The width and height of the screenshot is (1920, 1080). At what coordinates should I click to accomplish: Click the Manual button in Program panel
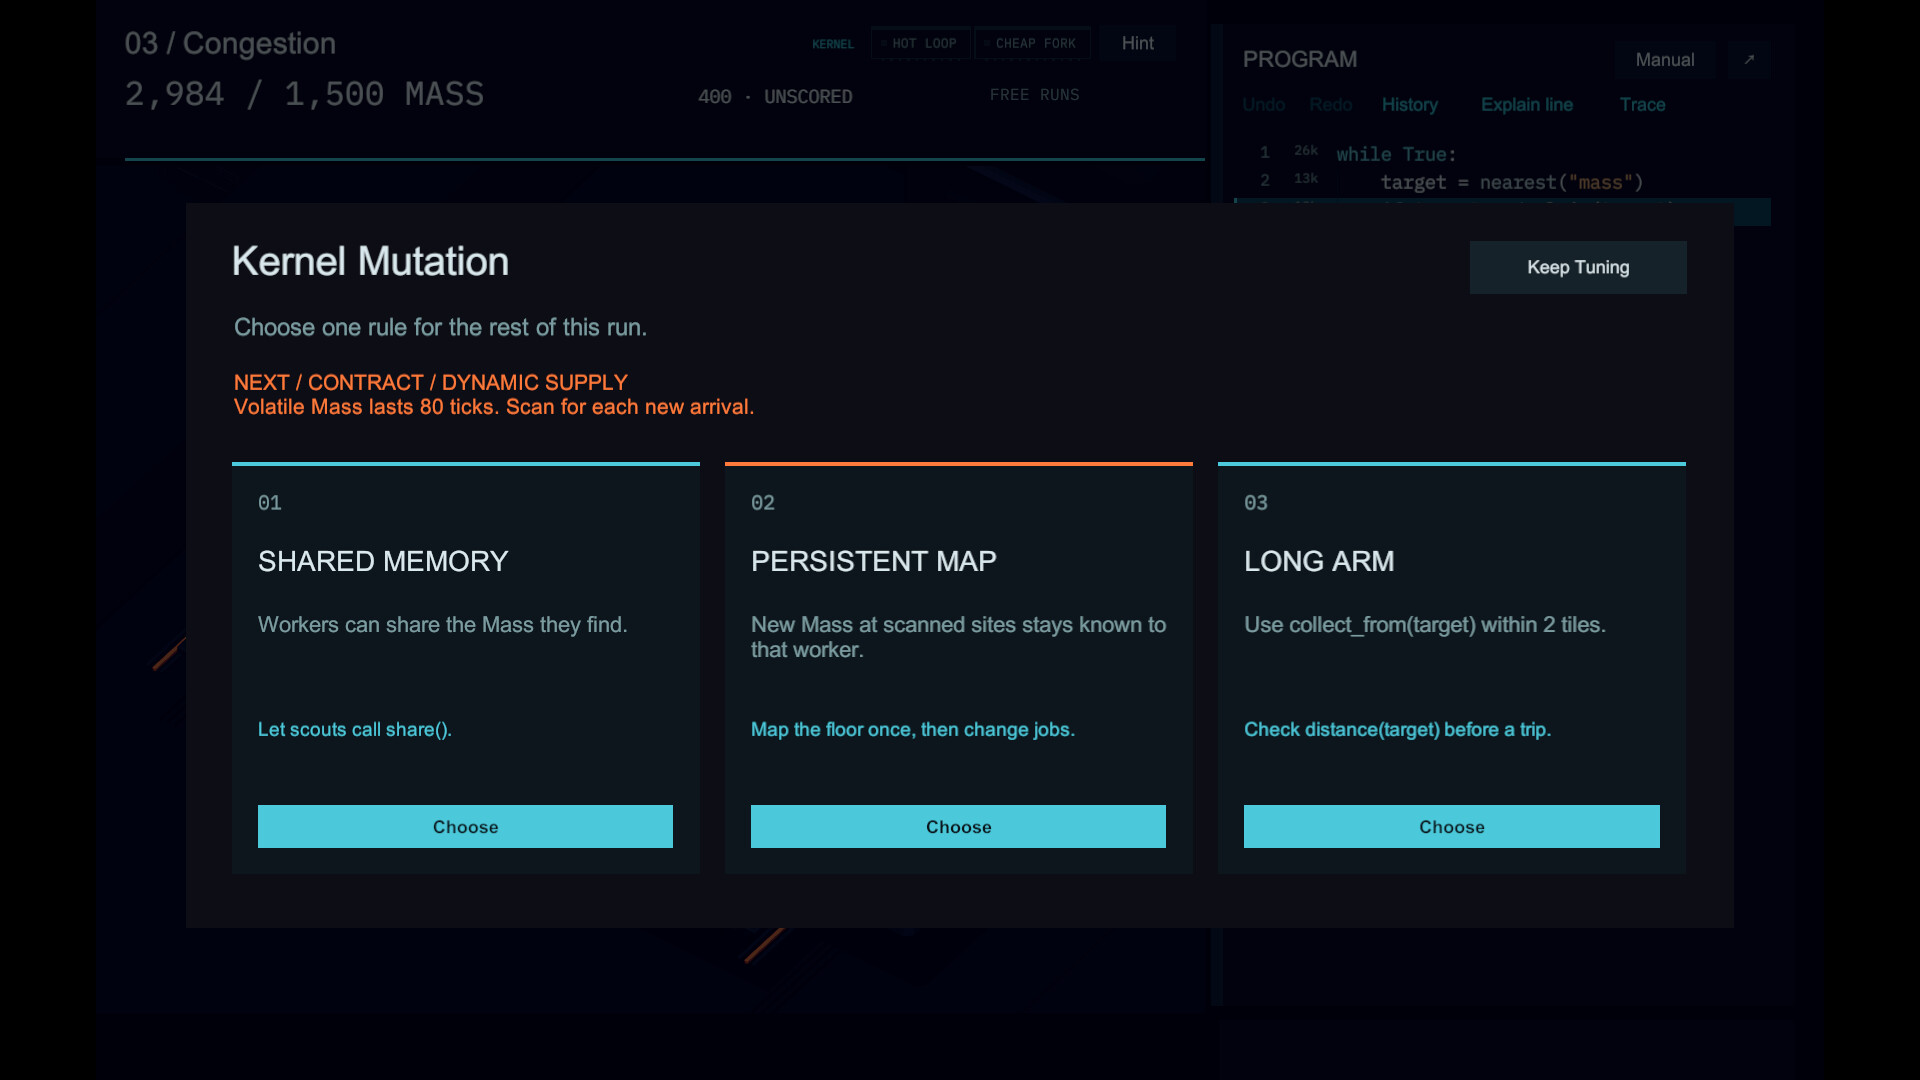tap(1665, 60)
